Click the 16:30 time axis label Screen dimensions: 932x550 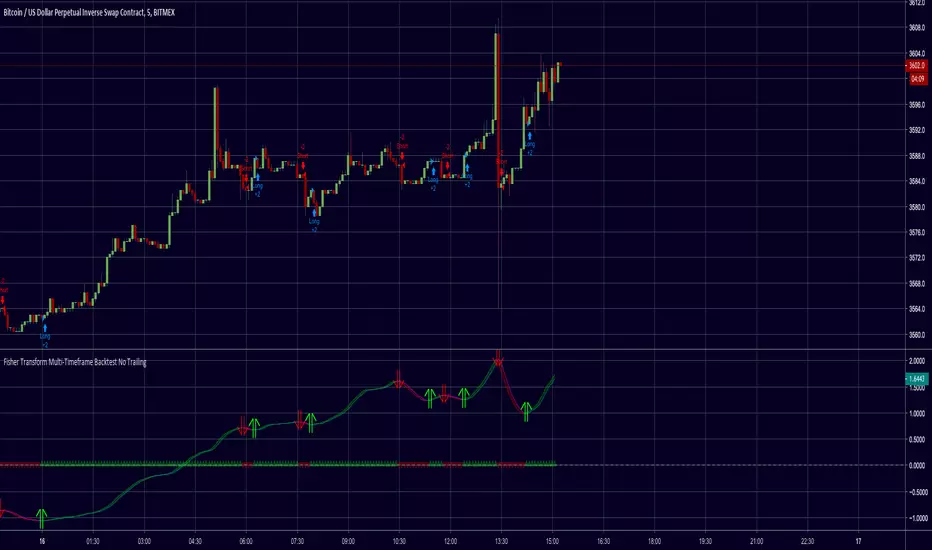pos(603,541)
